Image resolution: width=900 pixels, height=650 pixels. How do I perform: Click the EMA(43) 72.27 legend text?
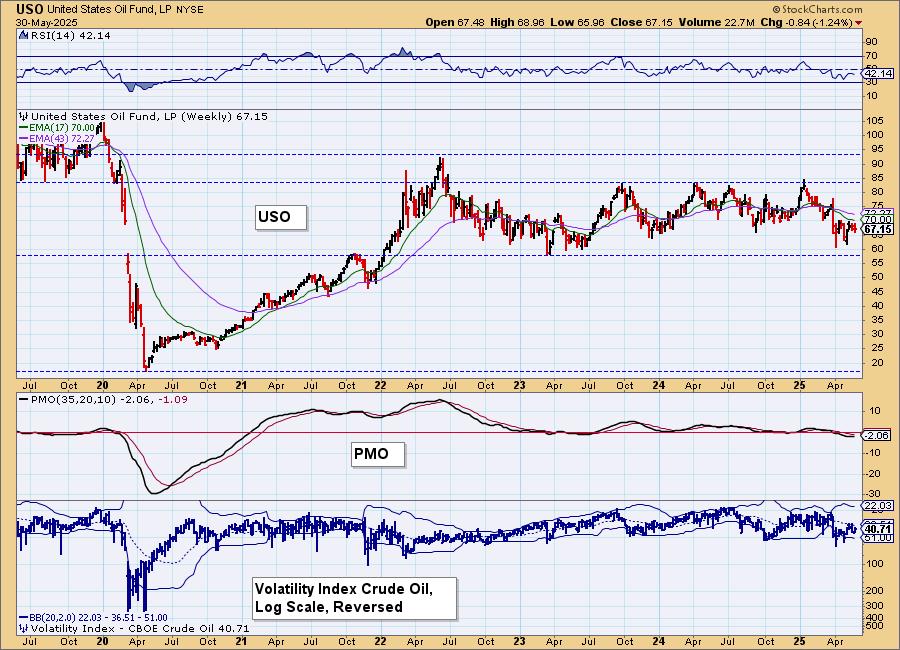pyautogui.click(x=62, y=138)
